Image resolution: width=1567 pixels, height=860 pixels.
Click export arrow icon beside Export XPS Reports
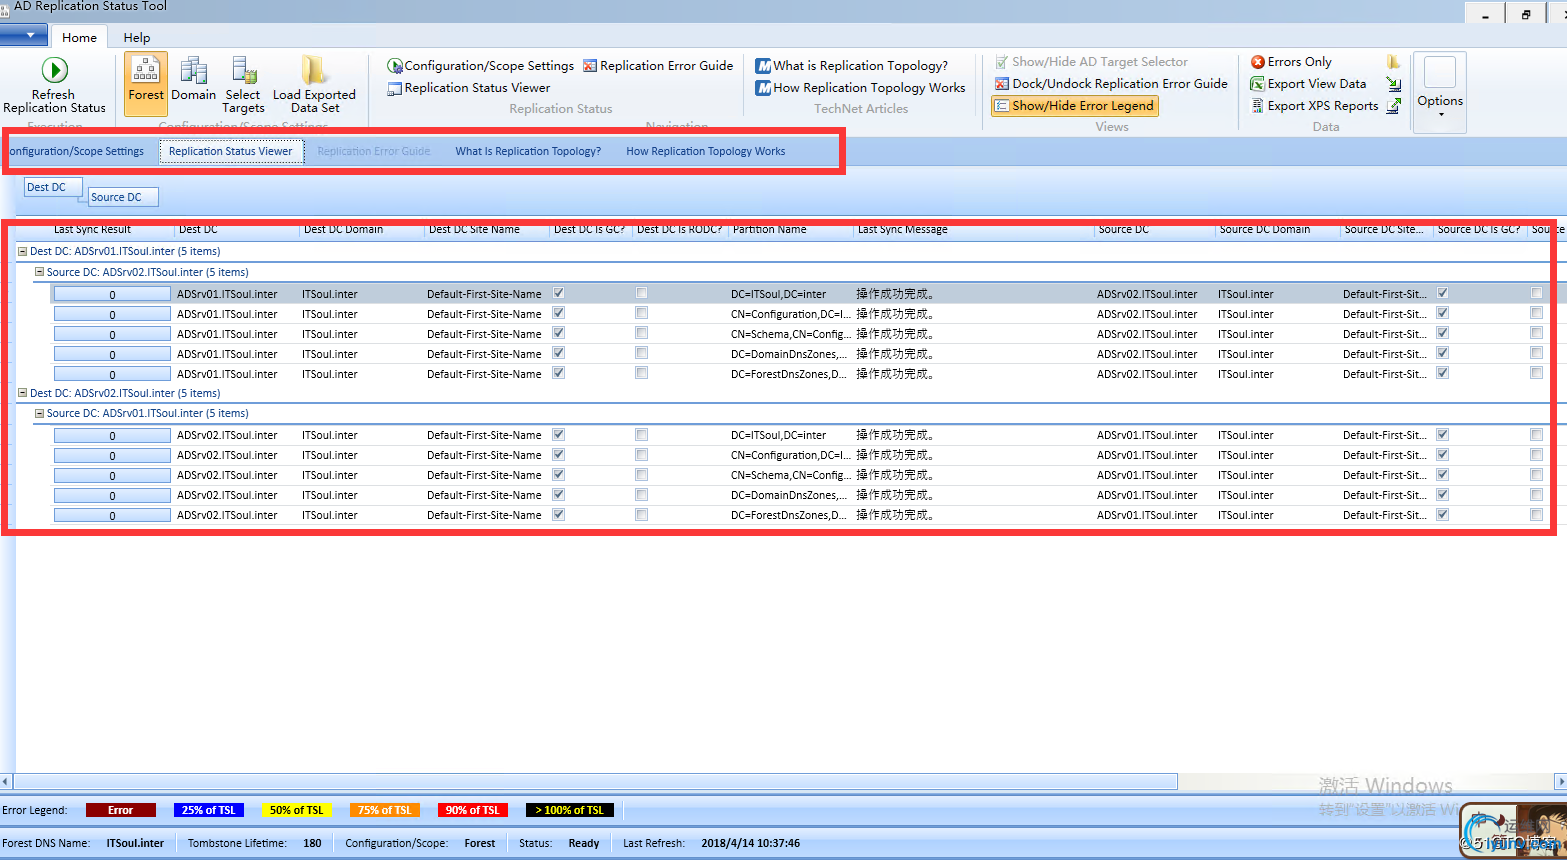point(1394,106)
